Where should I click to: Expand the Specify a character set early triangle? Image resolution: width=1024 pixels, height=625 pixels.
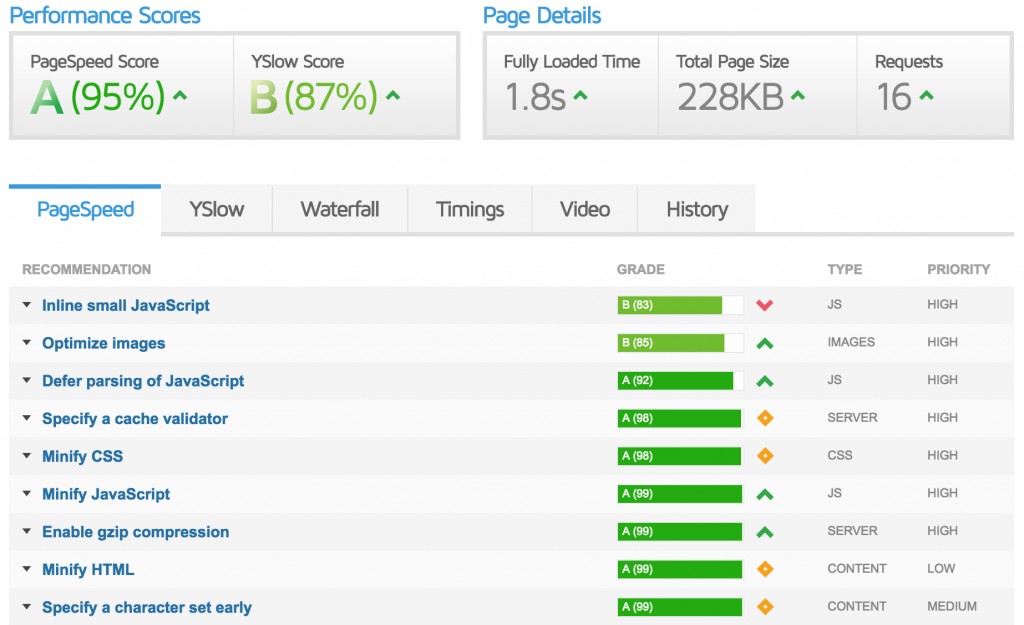tap(27, 607)
